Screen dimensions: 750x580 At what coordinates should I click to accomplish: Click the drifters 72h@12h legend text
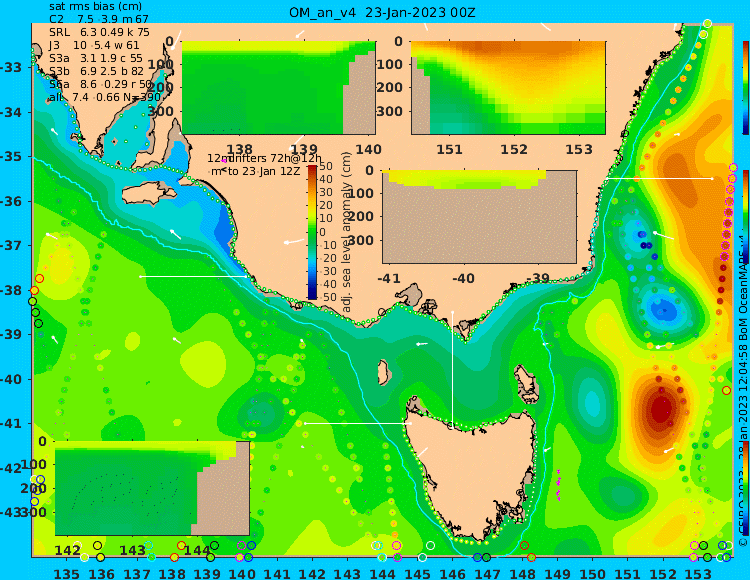pyautogui.click(x=275, y=158)
